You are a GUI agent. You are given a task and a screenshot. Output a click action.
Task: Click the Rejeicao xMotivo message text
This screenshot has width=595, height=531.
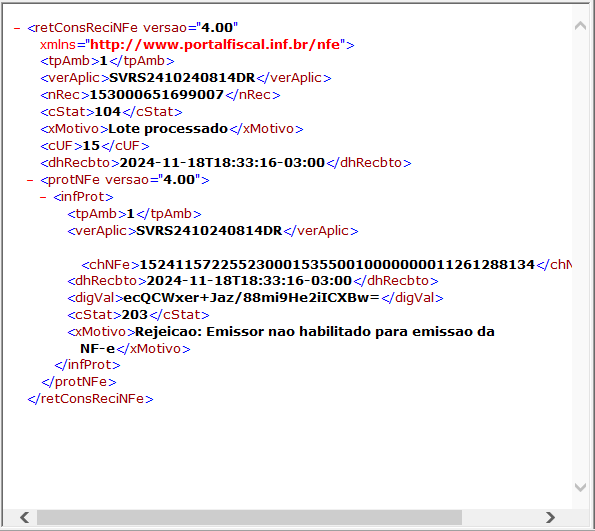(x=287, y=340)
